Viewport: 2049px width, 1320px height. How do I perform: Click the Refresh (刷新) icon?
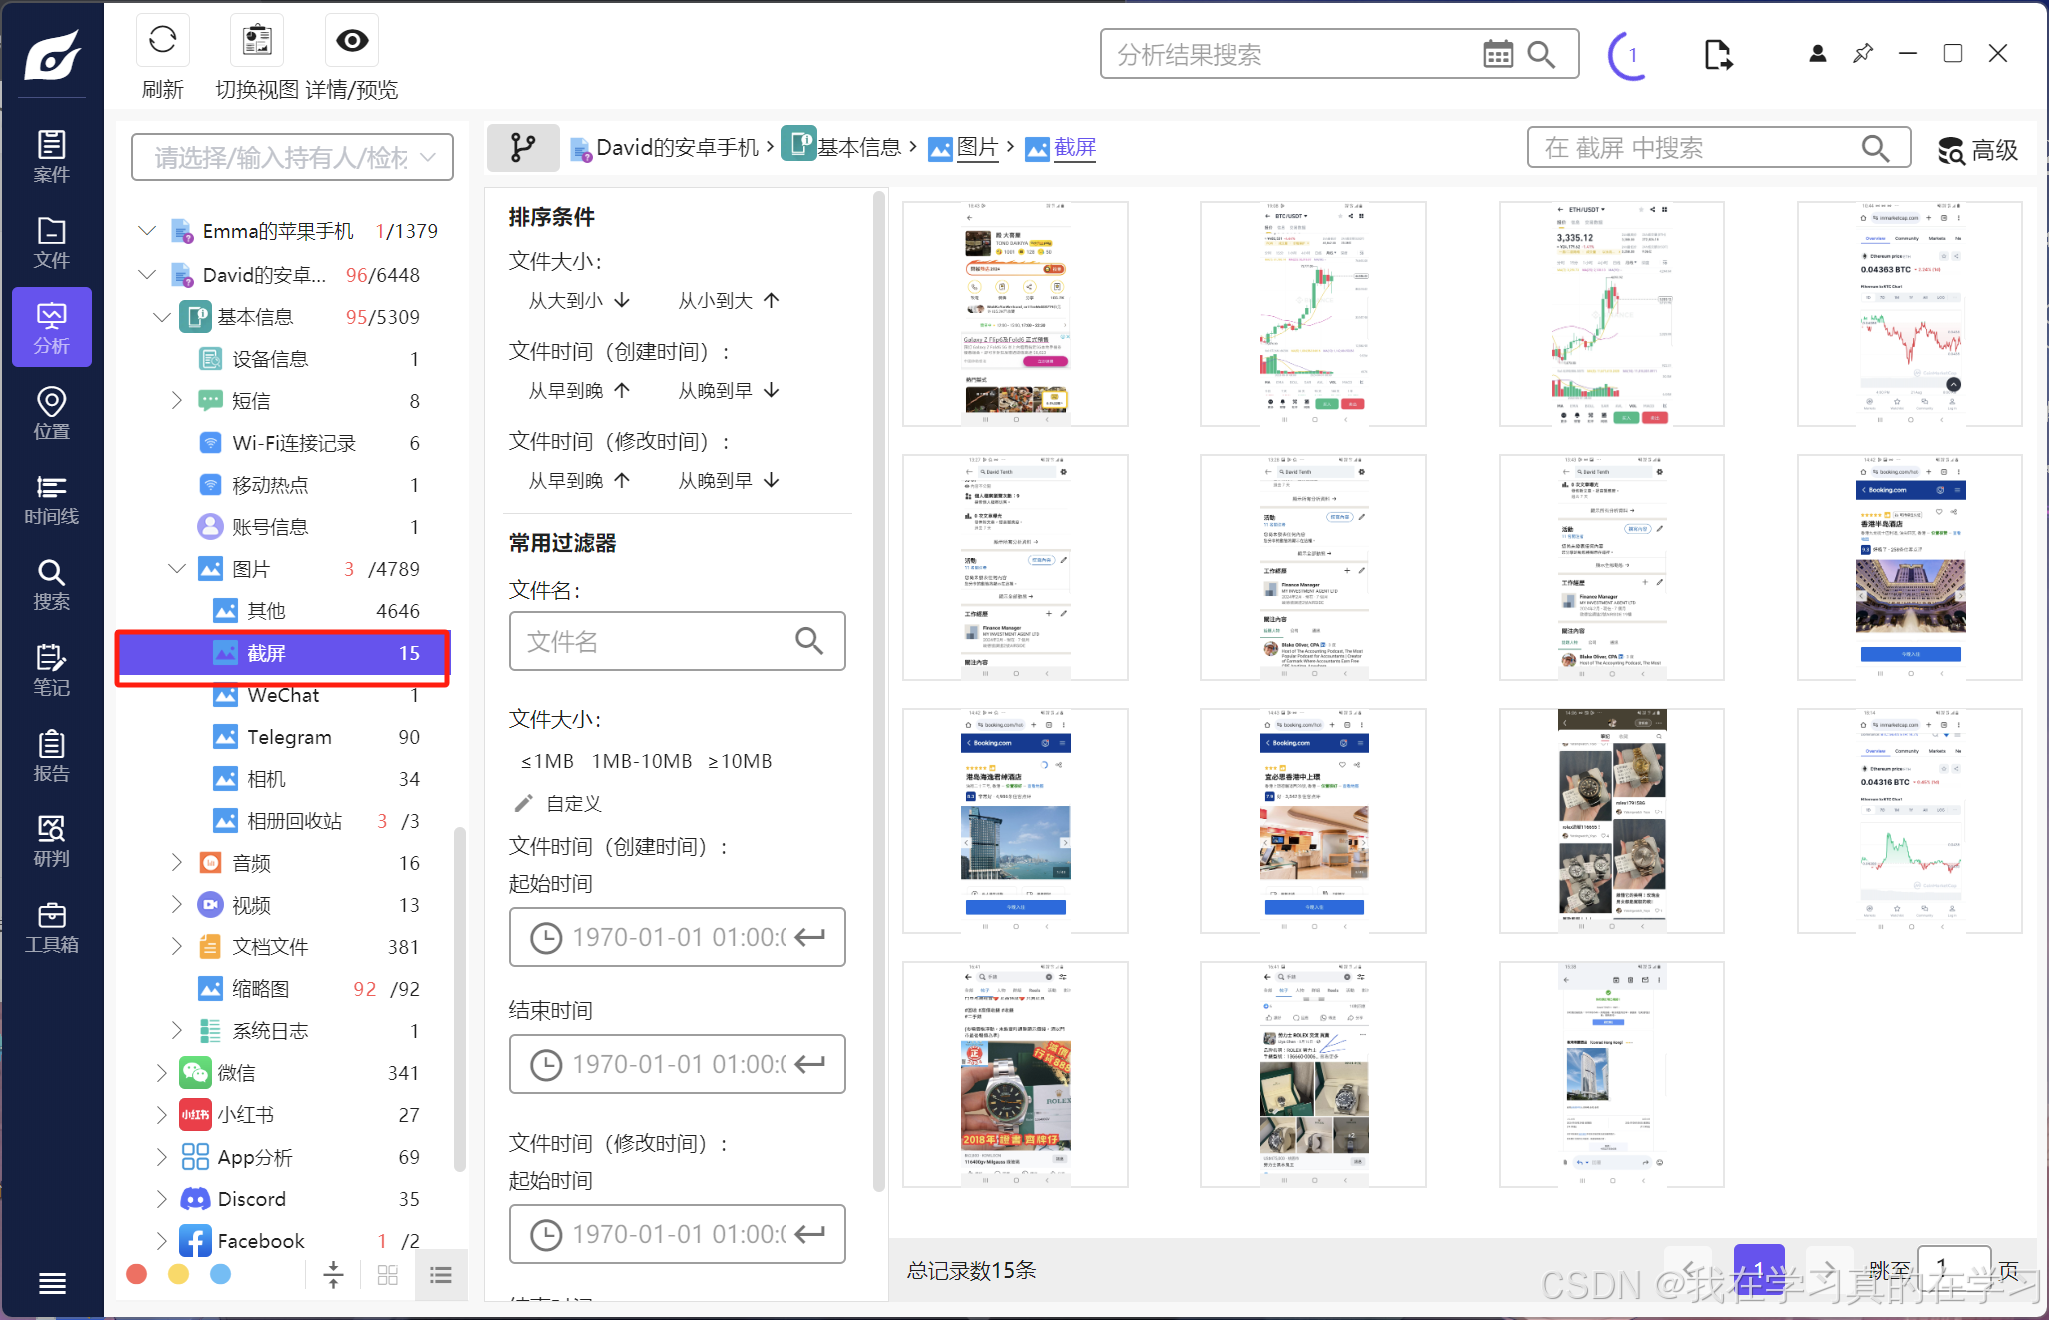[x=162, y=41]
